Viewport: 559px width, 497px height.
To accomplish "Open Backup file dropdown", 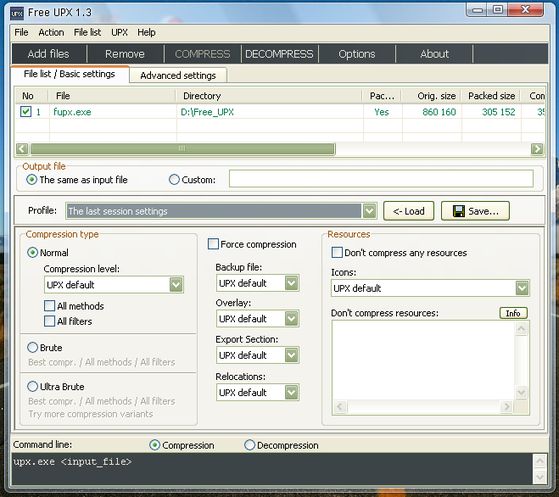I will (292, 283).
